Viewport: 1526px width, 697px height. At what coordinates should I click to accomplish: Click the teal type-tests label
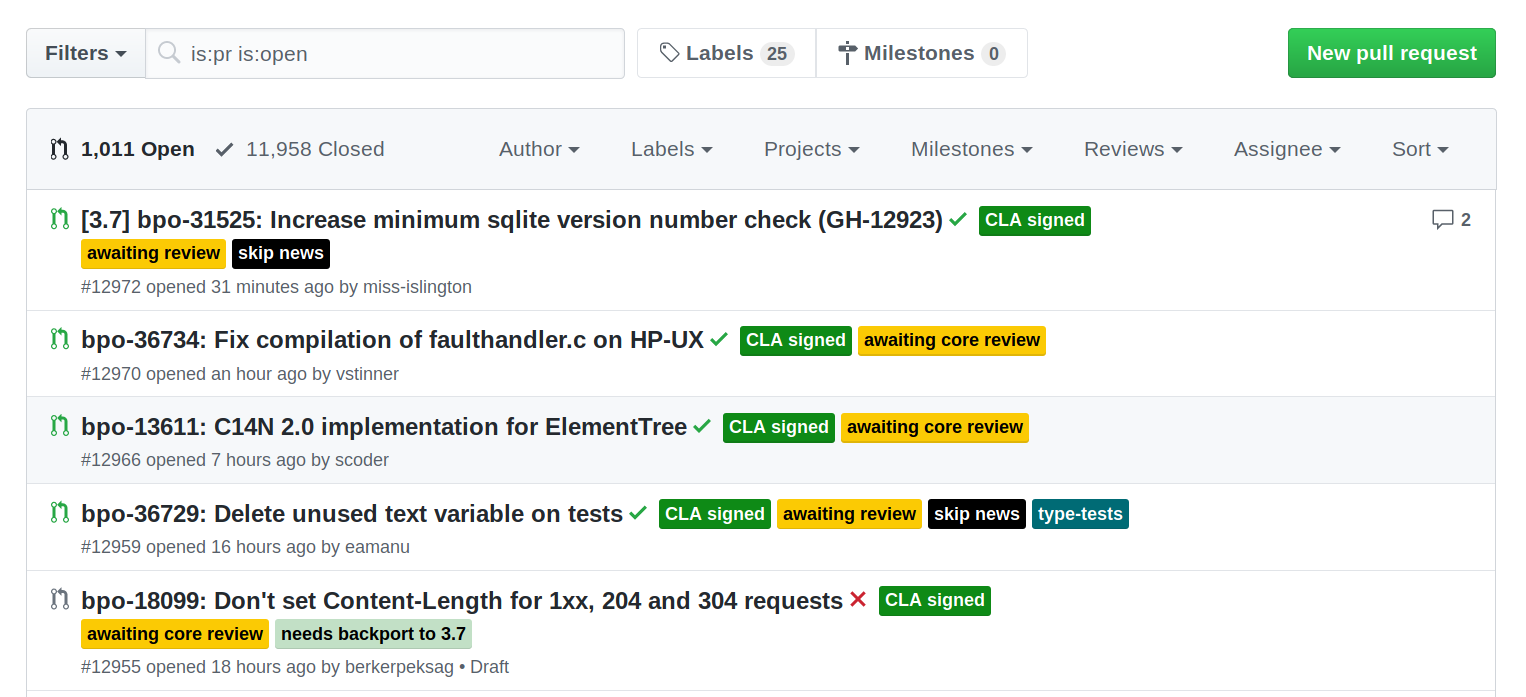click(x=1080, y=514)
